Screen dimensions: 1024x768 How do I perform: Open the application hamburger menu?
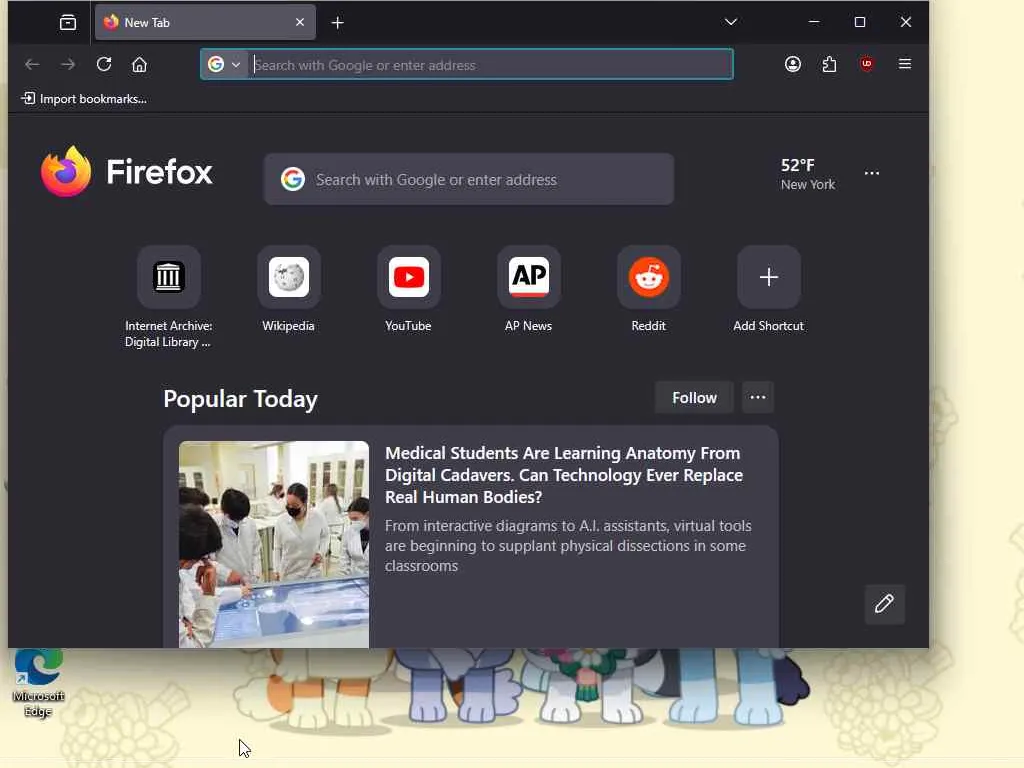coord(904,64)
